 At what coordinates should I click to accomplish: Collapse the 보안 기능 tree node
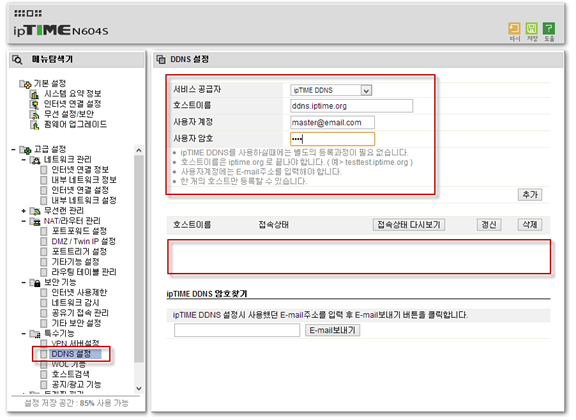(x=24, y=283)
